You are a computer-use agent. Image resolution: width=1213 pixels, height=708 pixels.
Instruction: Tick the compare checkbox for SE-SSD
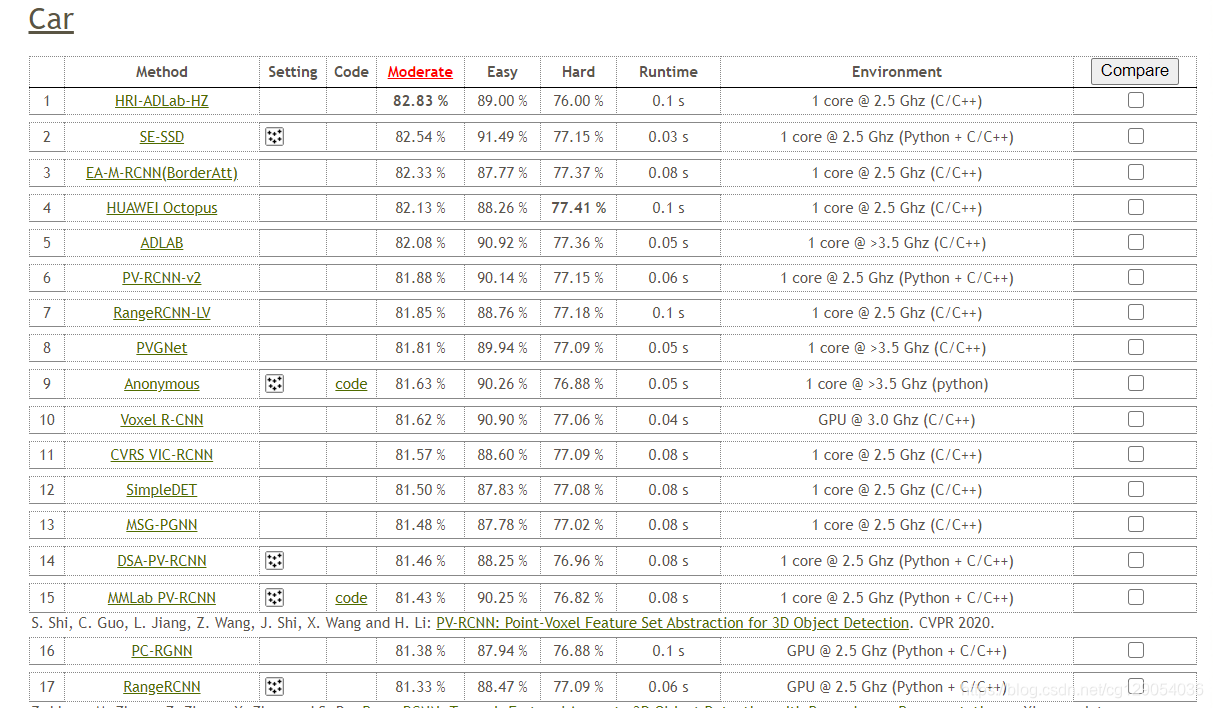coord(1136,136)
